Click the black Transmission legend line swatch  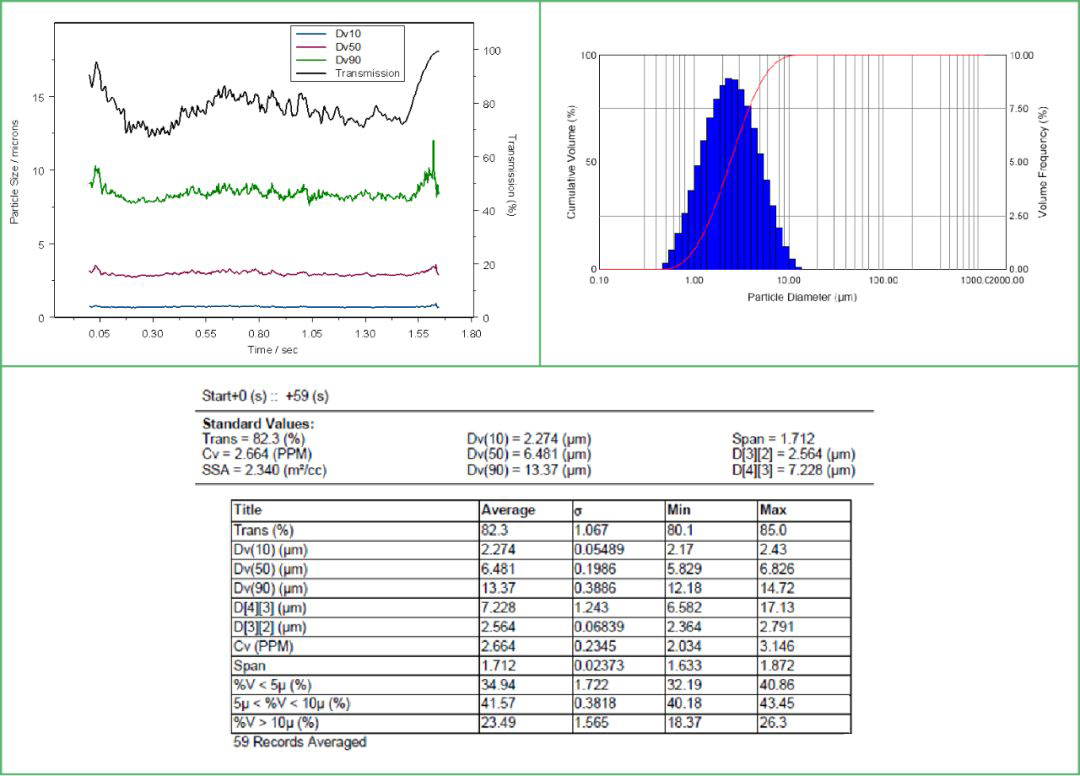point(312,73)
